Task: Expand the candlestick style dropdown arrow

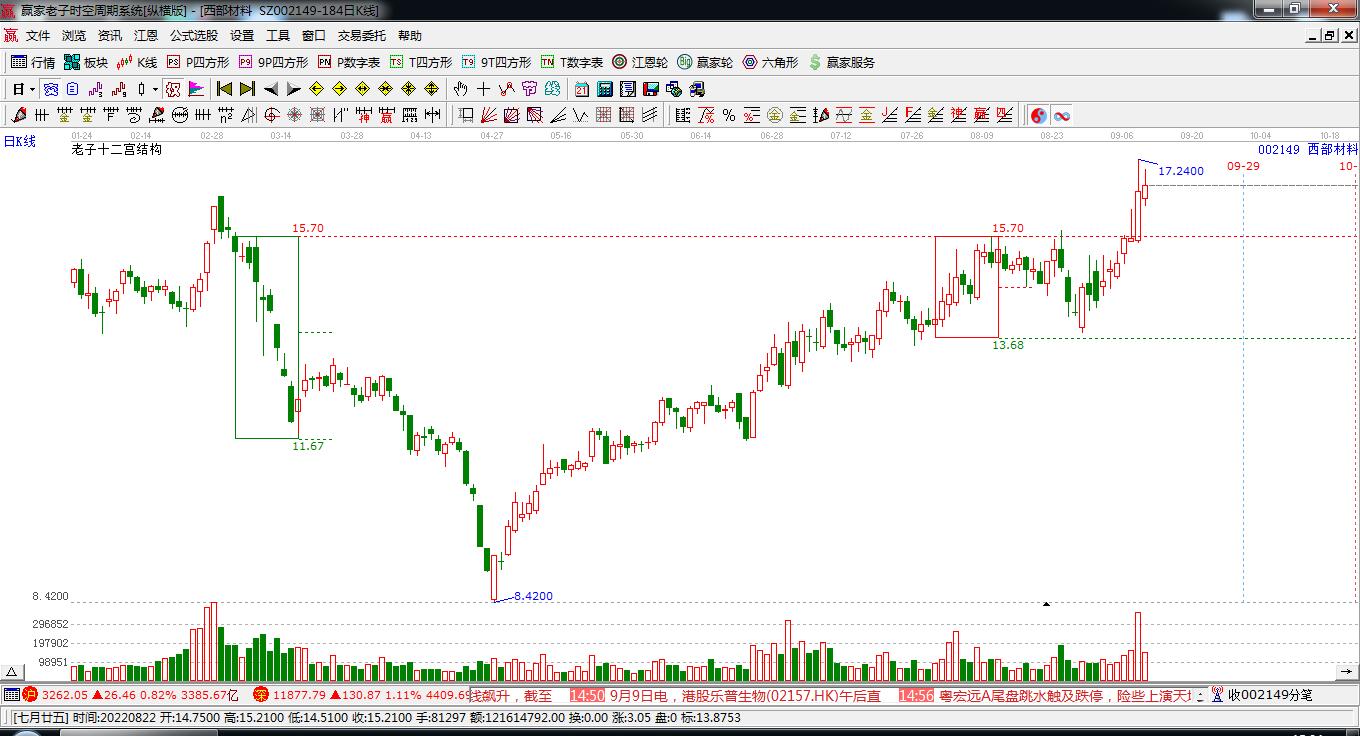Action: click(x=155, y=89)
